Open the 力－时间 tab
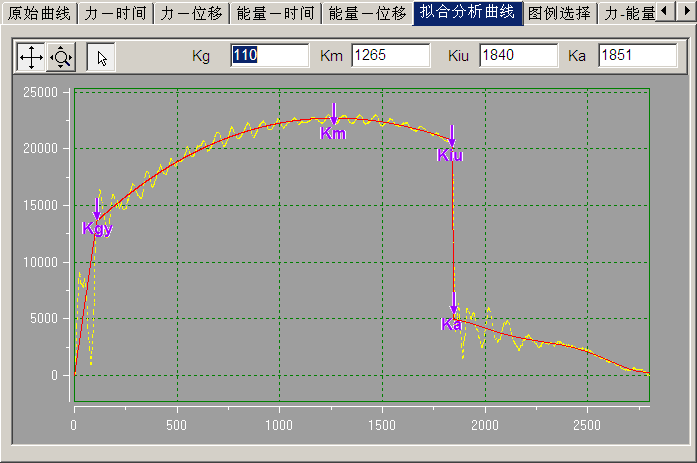697x463 pixels. [x=115, y=13]
